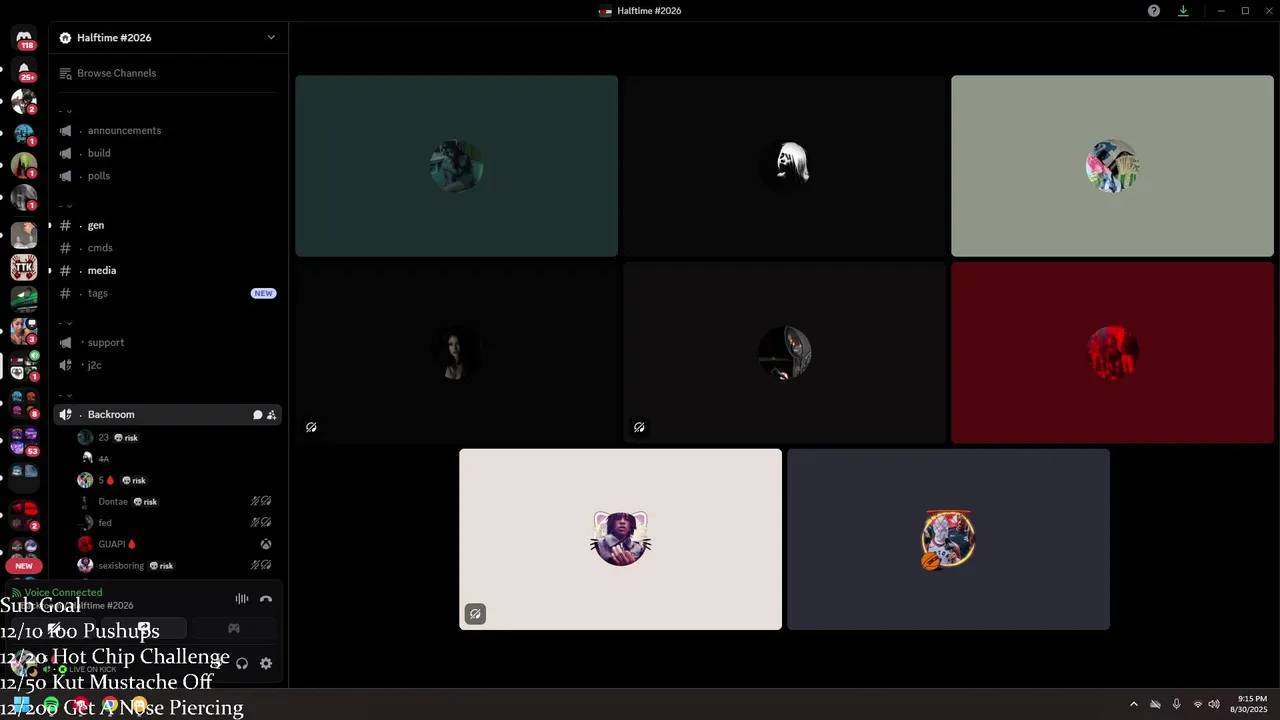
Task: Click Xbox icon beside GUAPI
Action: (266, 544)
